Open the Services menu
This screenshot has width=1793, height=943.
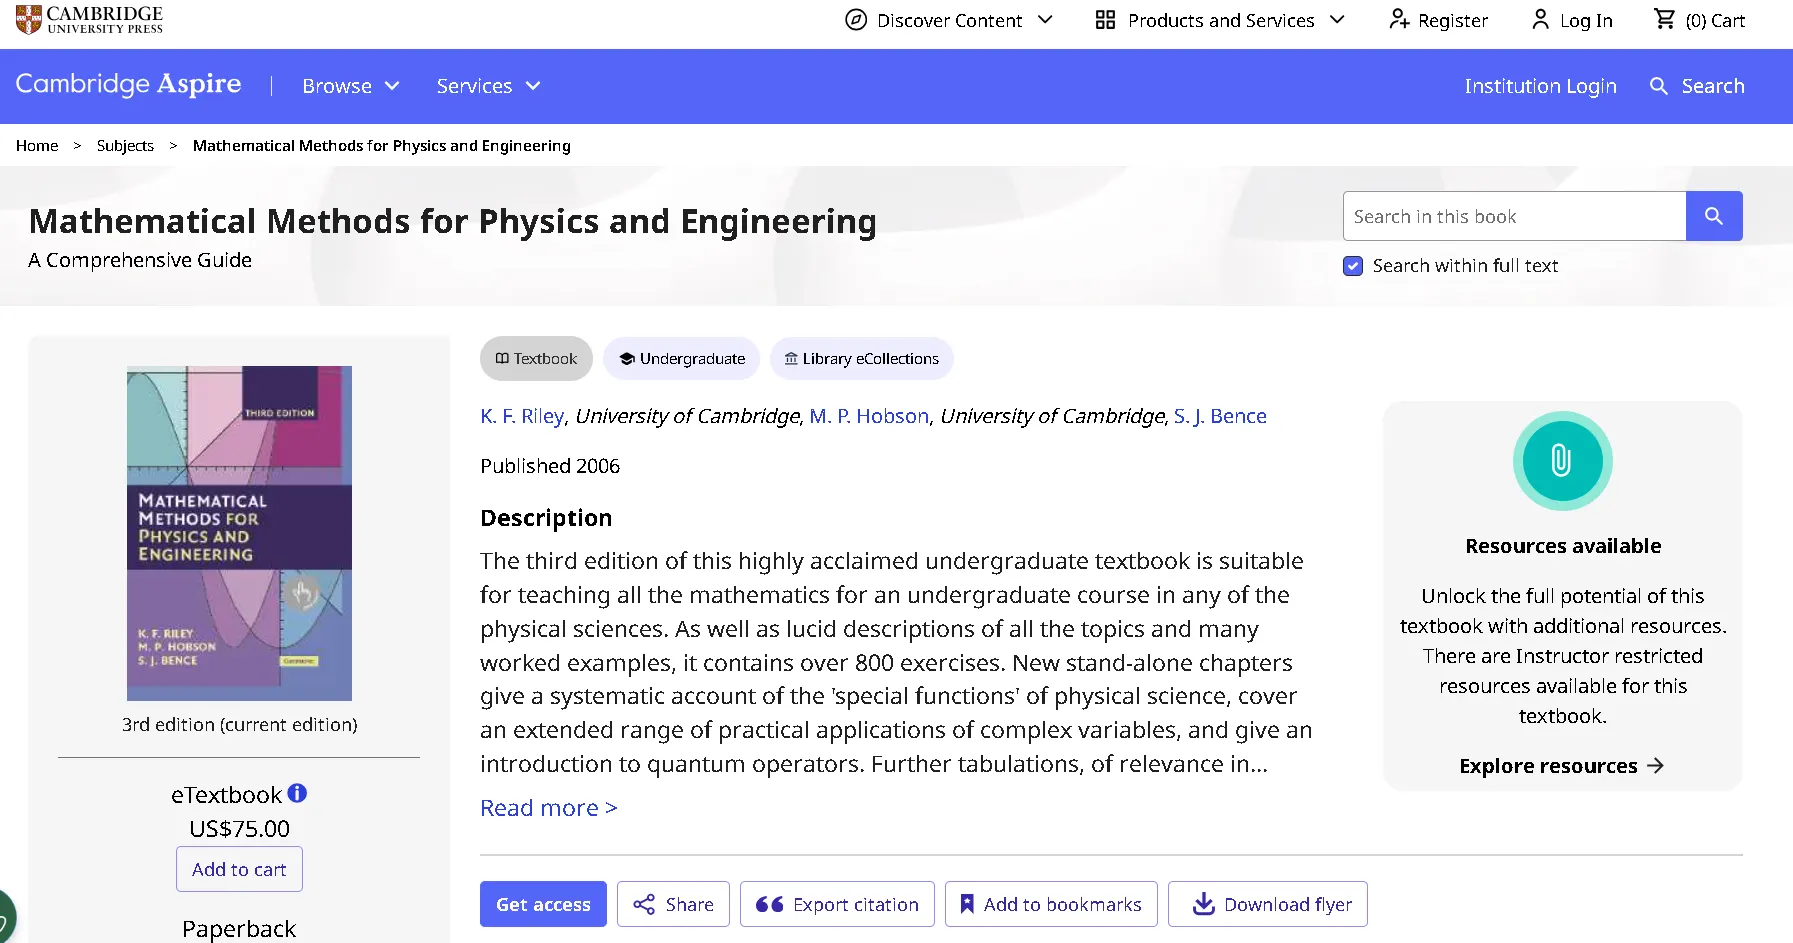[x=487, y=86]
